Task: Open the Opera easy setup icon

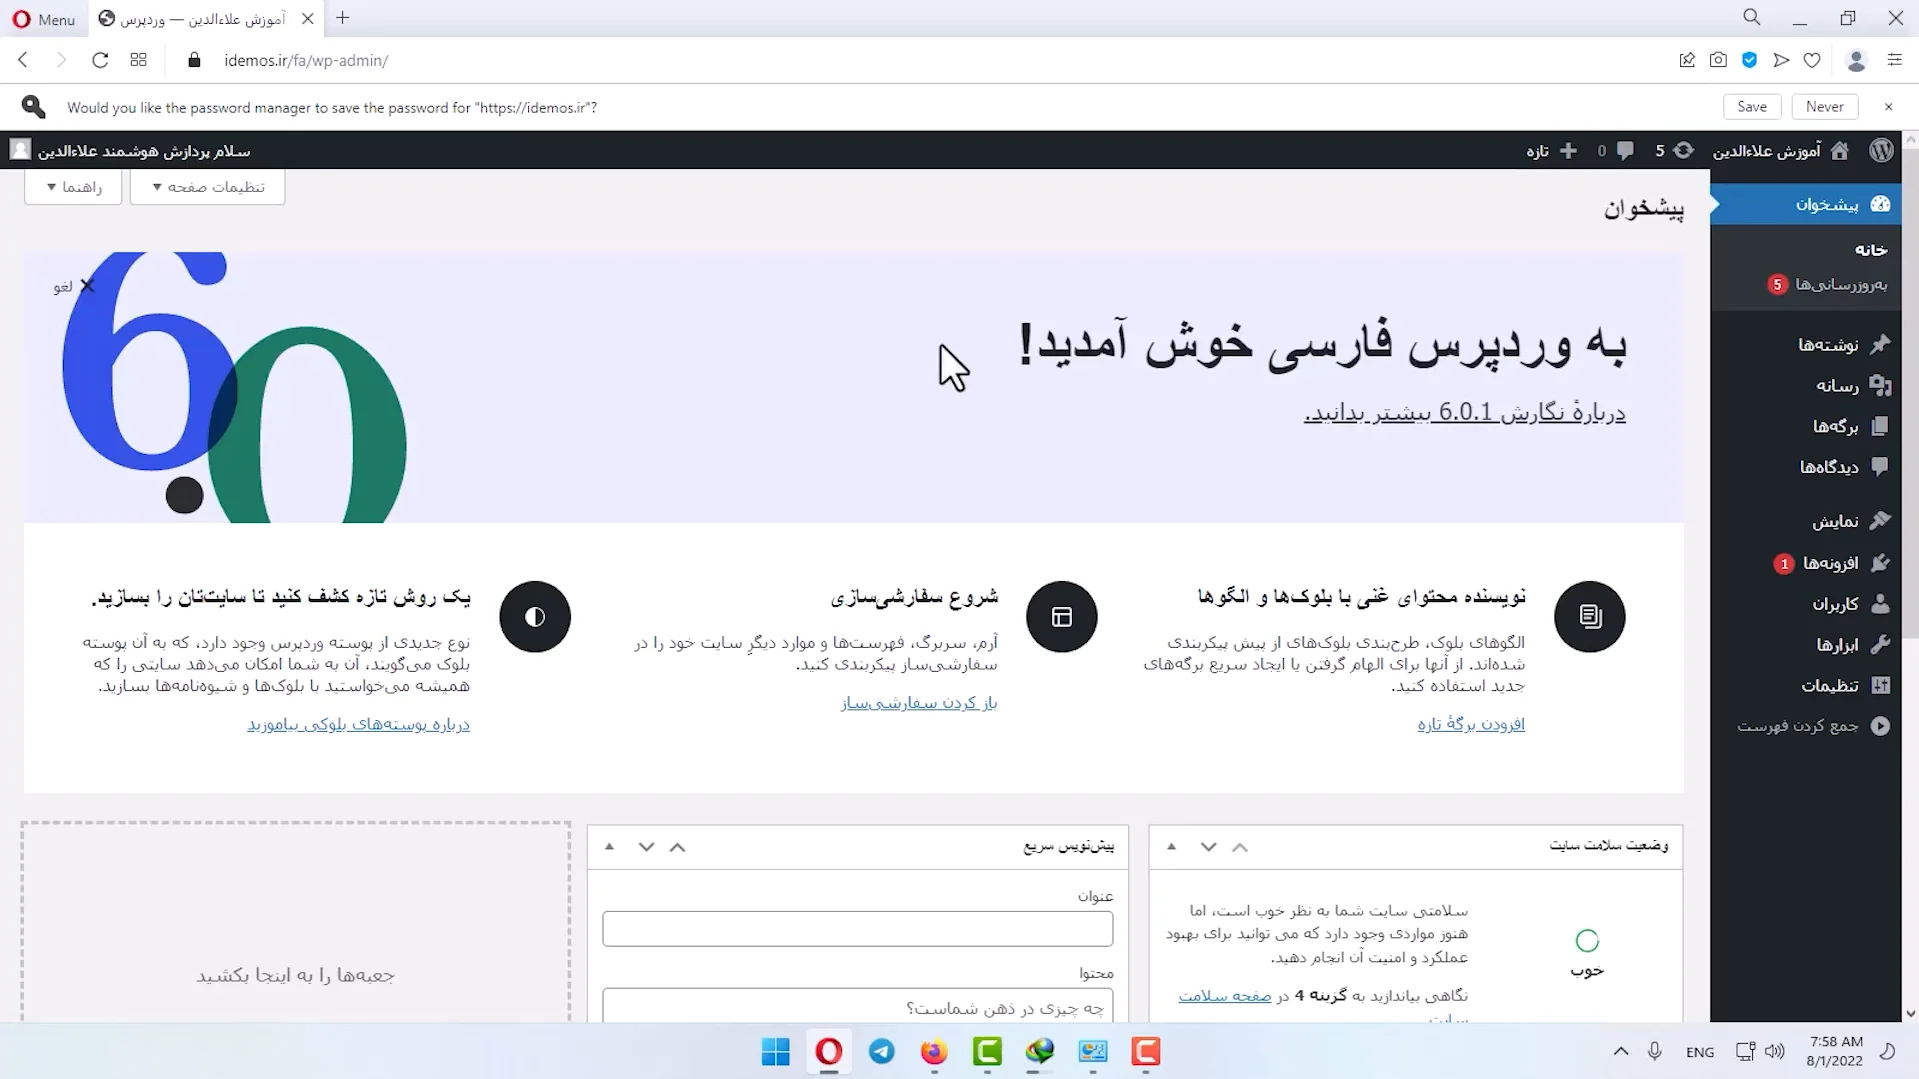Action: (1894, 60)
